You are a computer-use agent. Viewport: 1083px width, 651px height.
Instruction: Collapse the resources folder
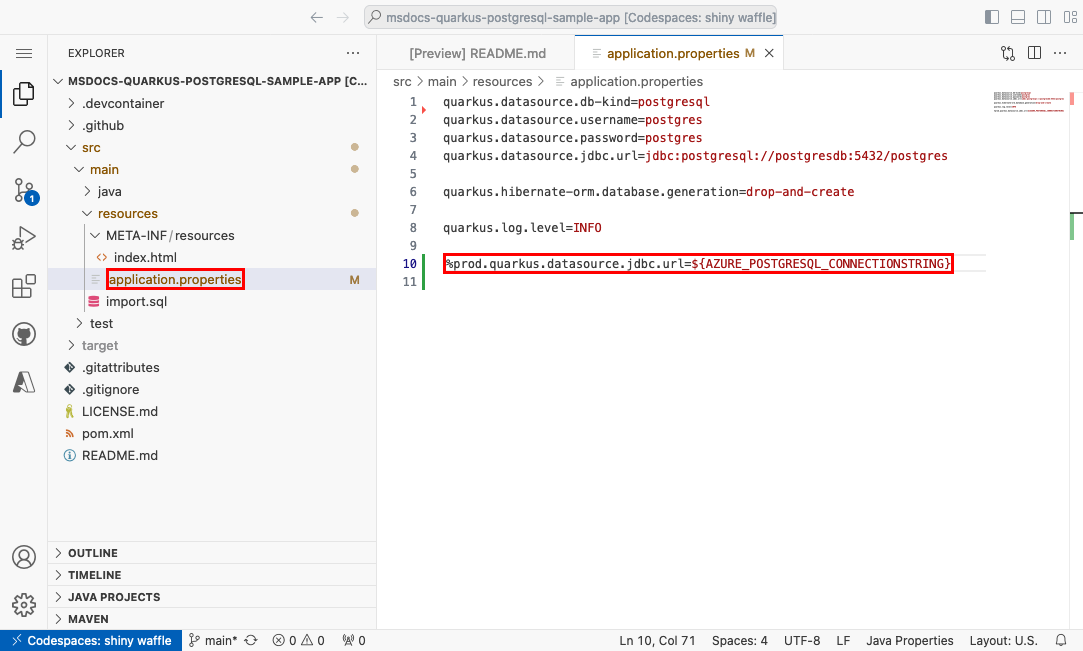212,213
